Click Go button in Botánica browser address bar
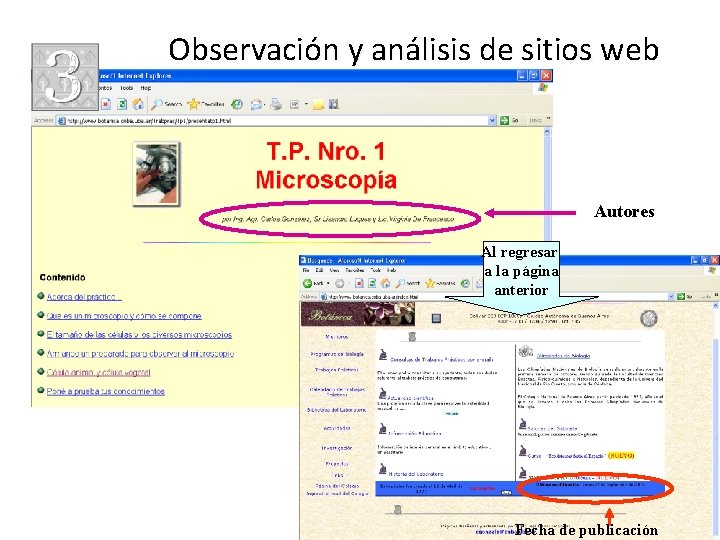 click(686, 297)
